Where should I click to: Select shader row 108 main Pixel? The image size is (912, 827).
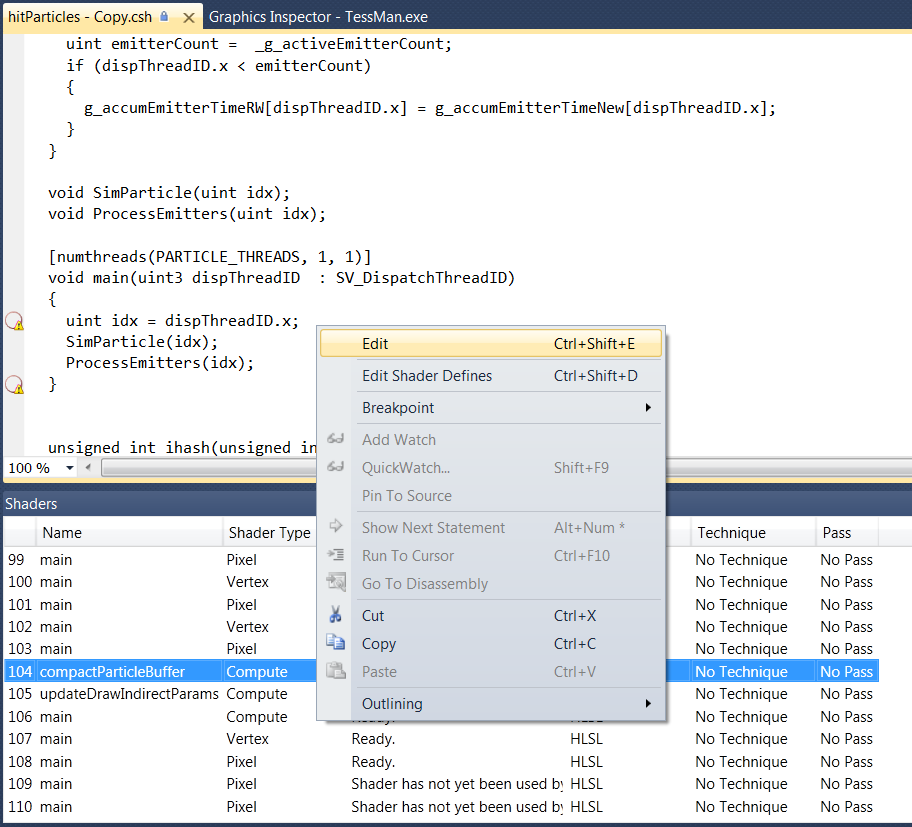441,761
